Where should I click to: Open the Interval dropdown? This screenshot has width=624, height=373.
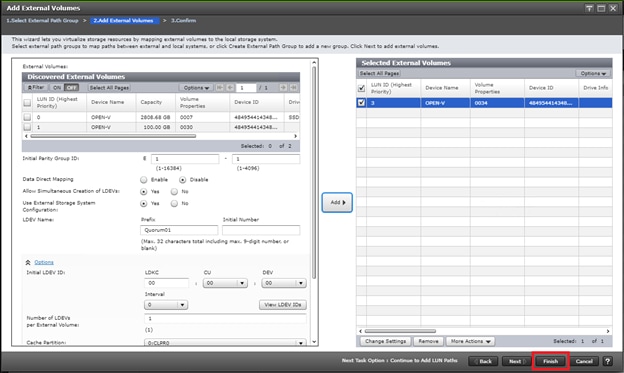(x=166, y=305)
